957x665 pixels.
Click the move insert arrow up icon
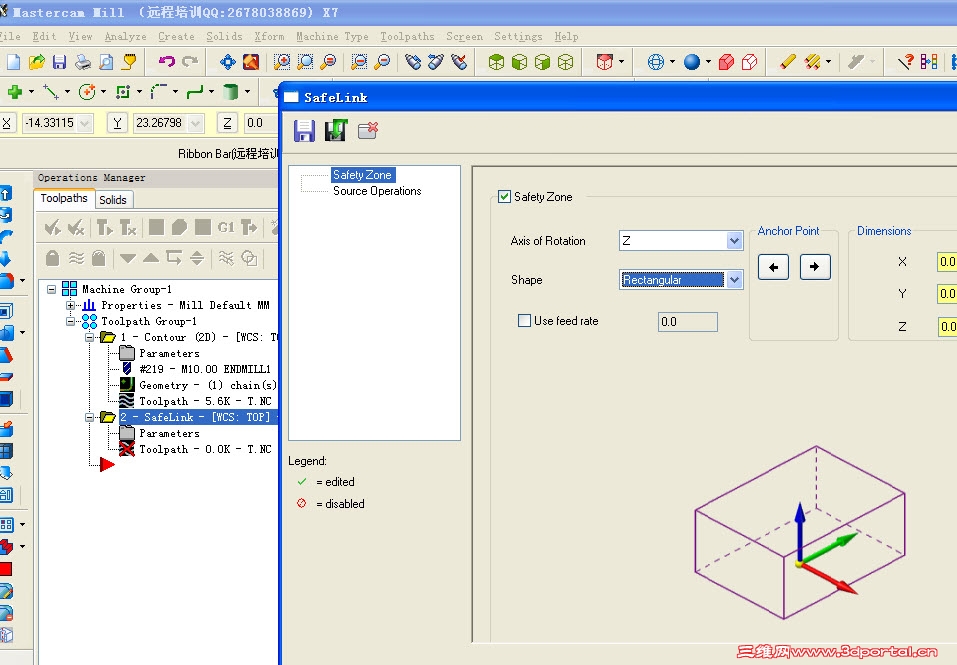(151, 258)
